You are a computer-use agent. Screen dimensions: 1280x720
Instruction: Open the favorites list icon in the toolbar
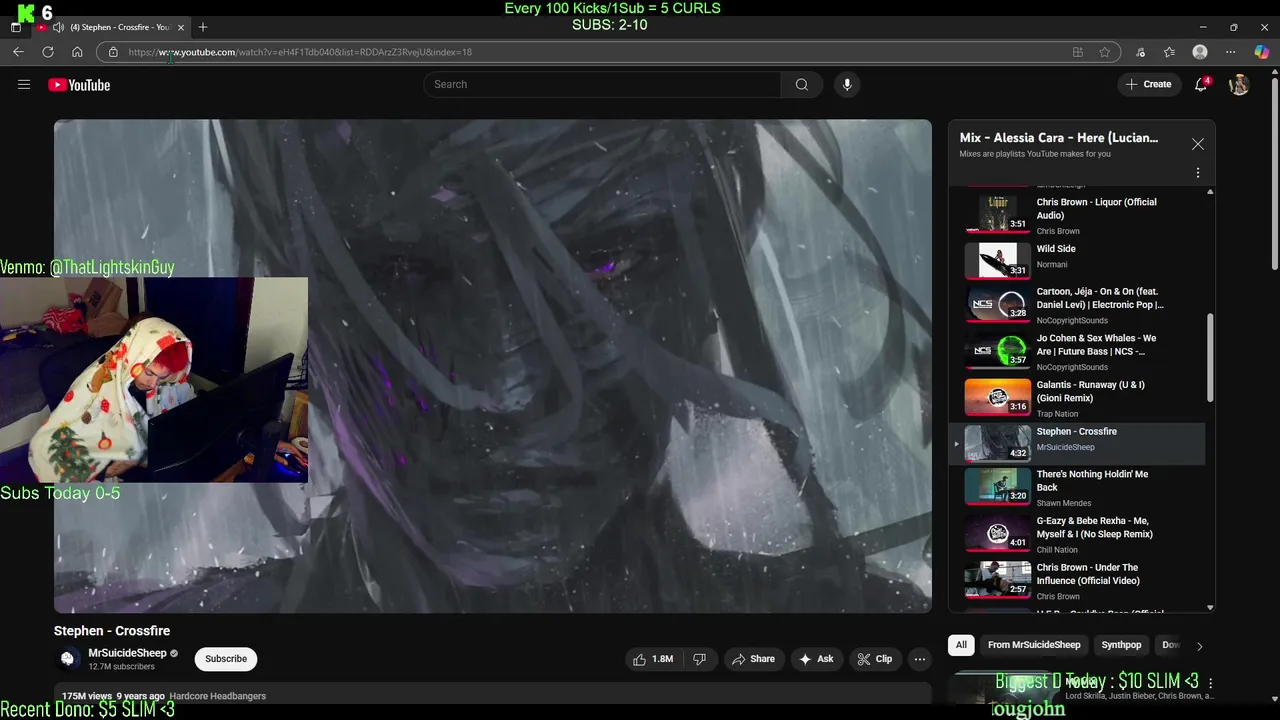pyautogui.click(x=1170, y=52)
